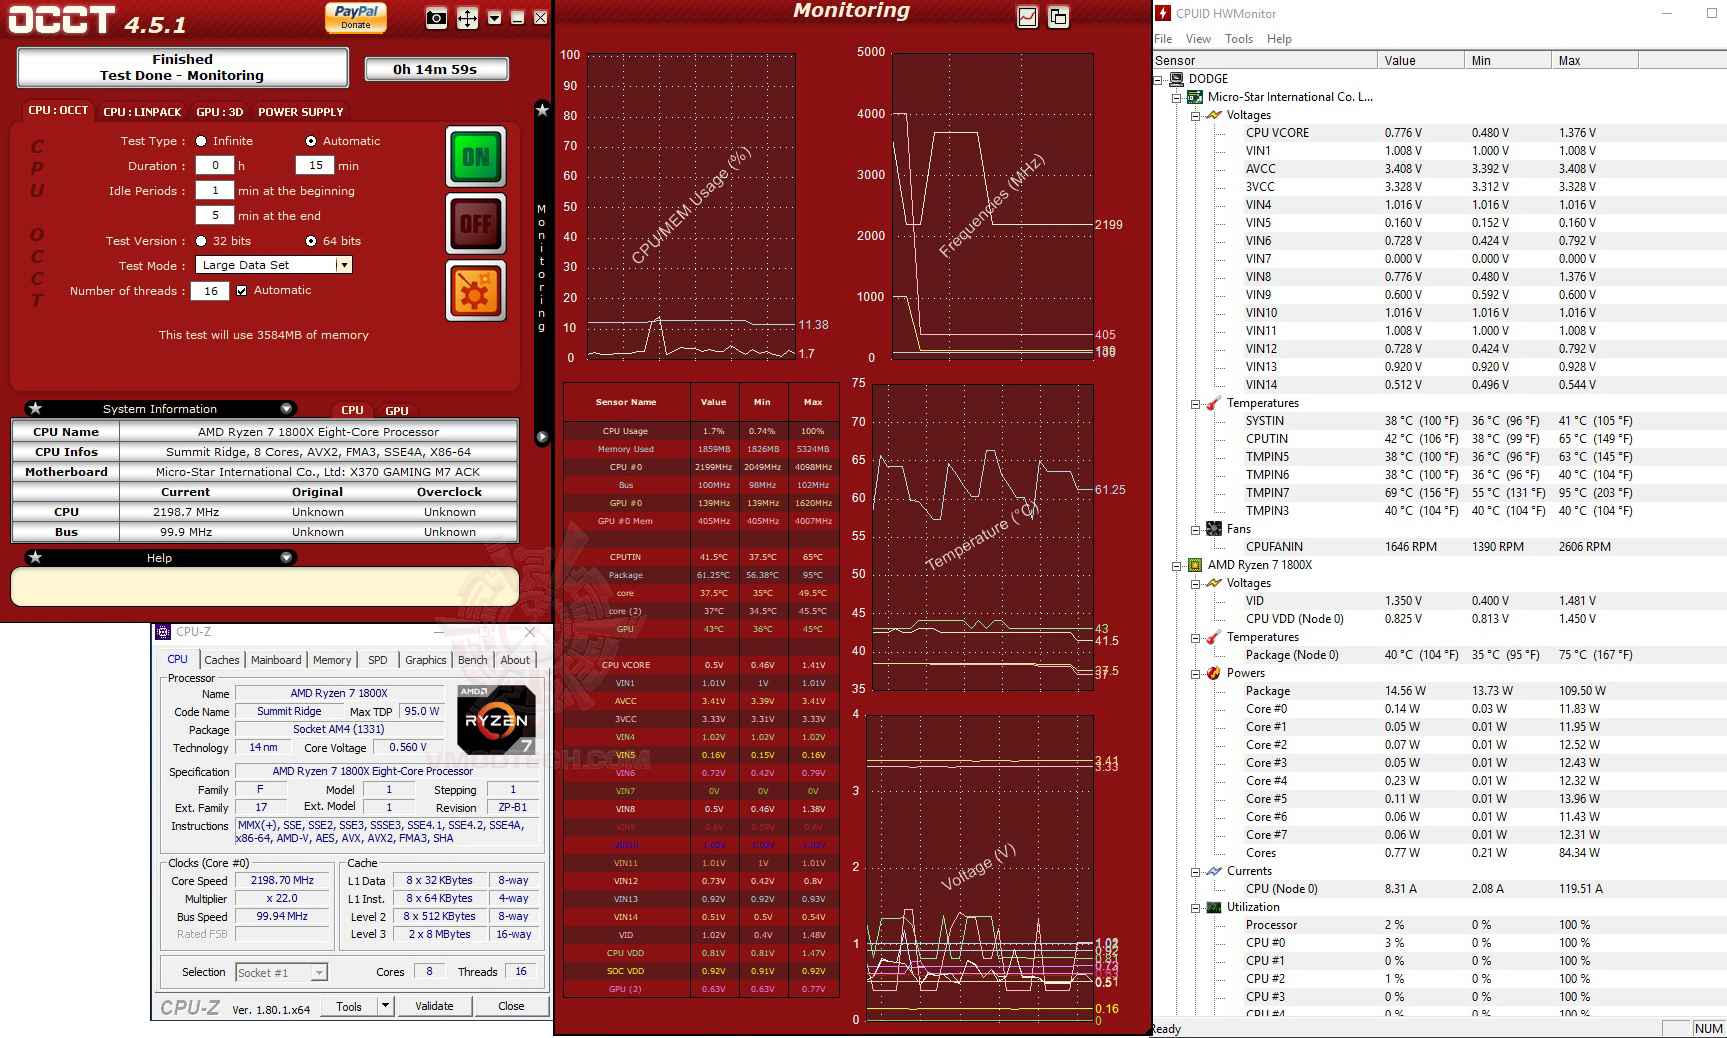Open the CPU-Z Bench tab

pos(472,660)
